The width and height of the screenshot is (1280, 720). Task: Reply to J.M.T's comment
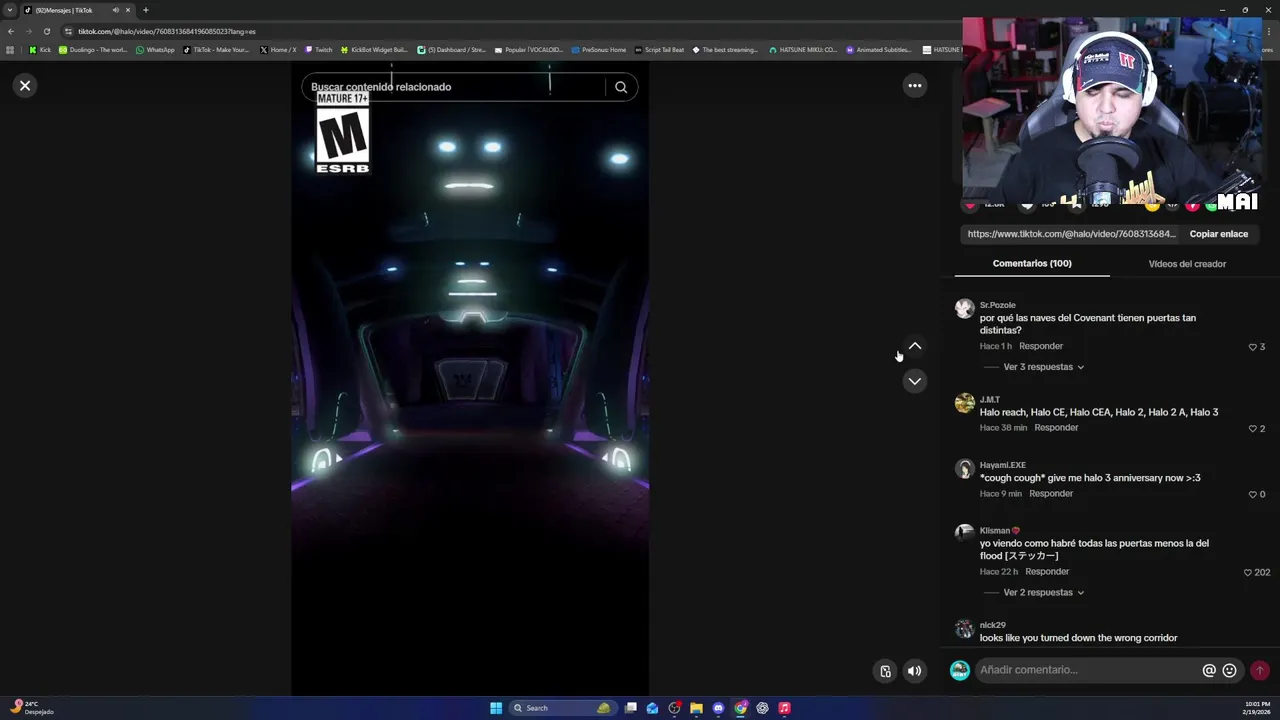[x=1056, y=428]
